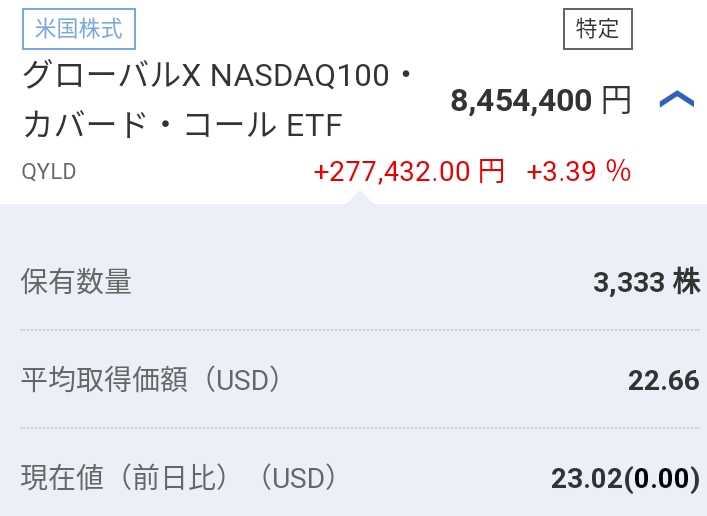Tap the 株 unit next to 3,333

687,281
